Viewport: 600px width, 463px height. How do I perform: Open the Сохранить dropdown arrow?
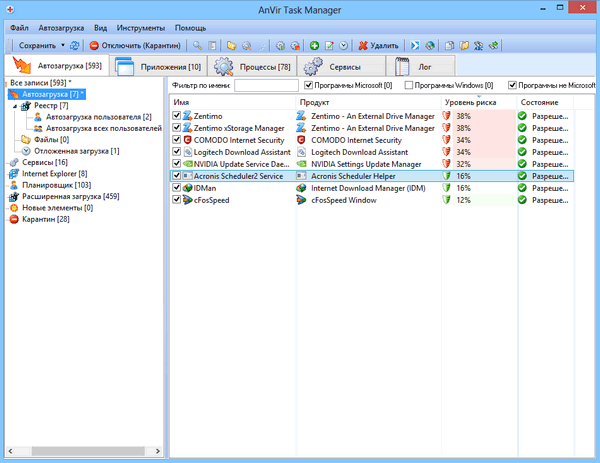click(x=62, y=45)
